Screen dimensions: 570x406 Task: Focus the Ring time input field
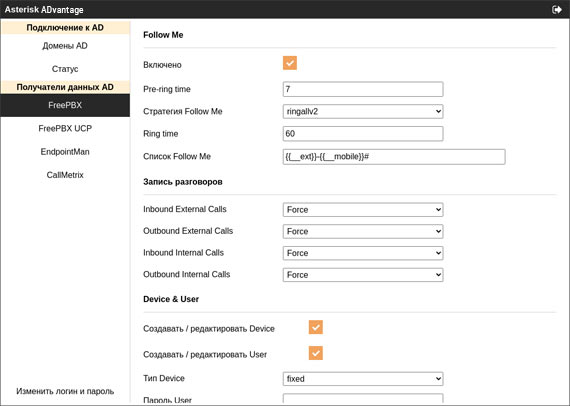(363, 134)
